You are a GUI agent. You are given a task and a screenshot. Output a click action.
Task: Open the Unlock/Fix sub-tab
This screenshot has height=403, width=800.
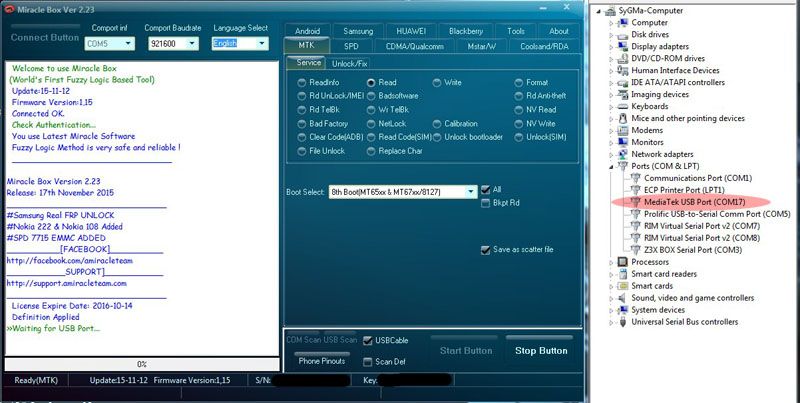tap(347, 64)
